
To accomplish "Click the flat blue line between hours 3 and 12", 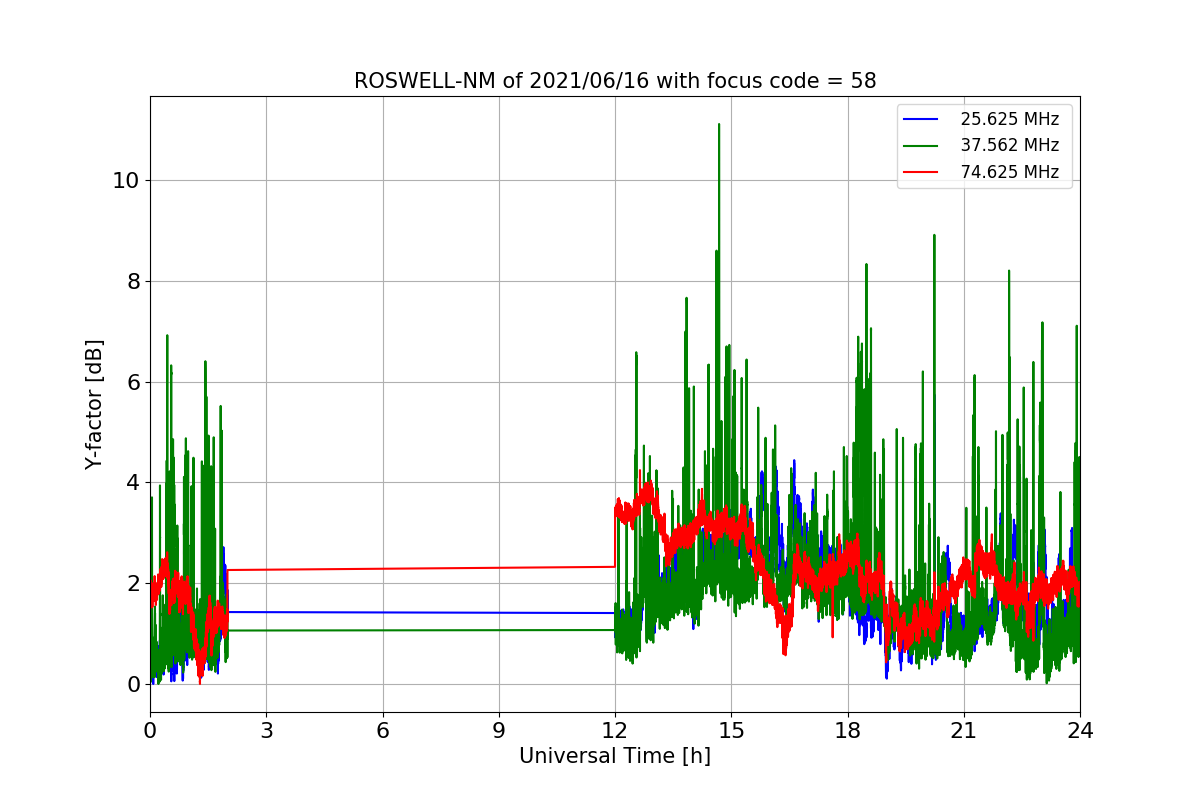I will pos(420,612).
